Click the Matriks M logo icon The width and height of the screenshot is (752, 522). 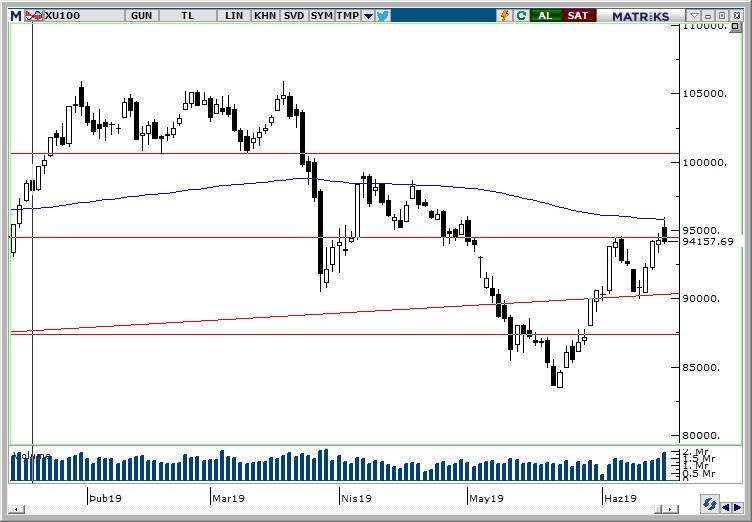coord(16,16)
